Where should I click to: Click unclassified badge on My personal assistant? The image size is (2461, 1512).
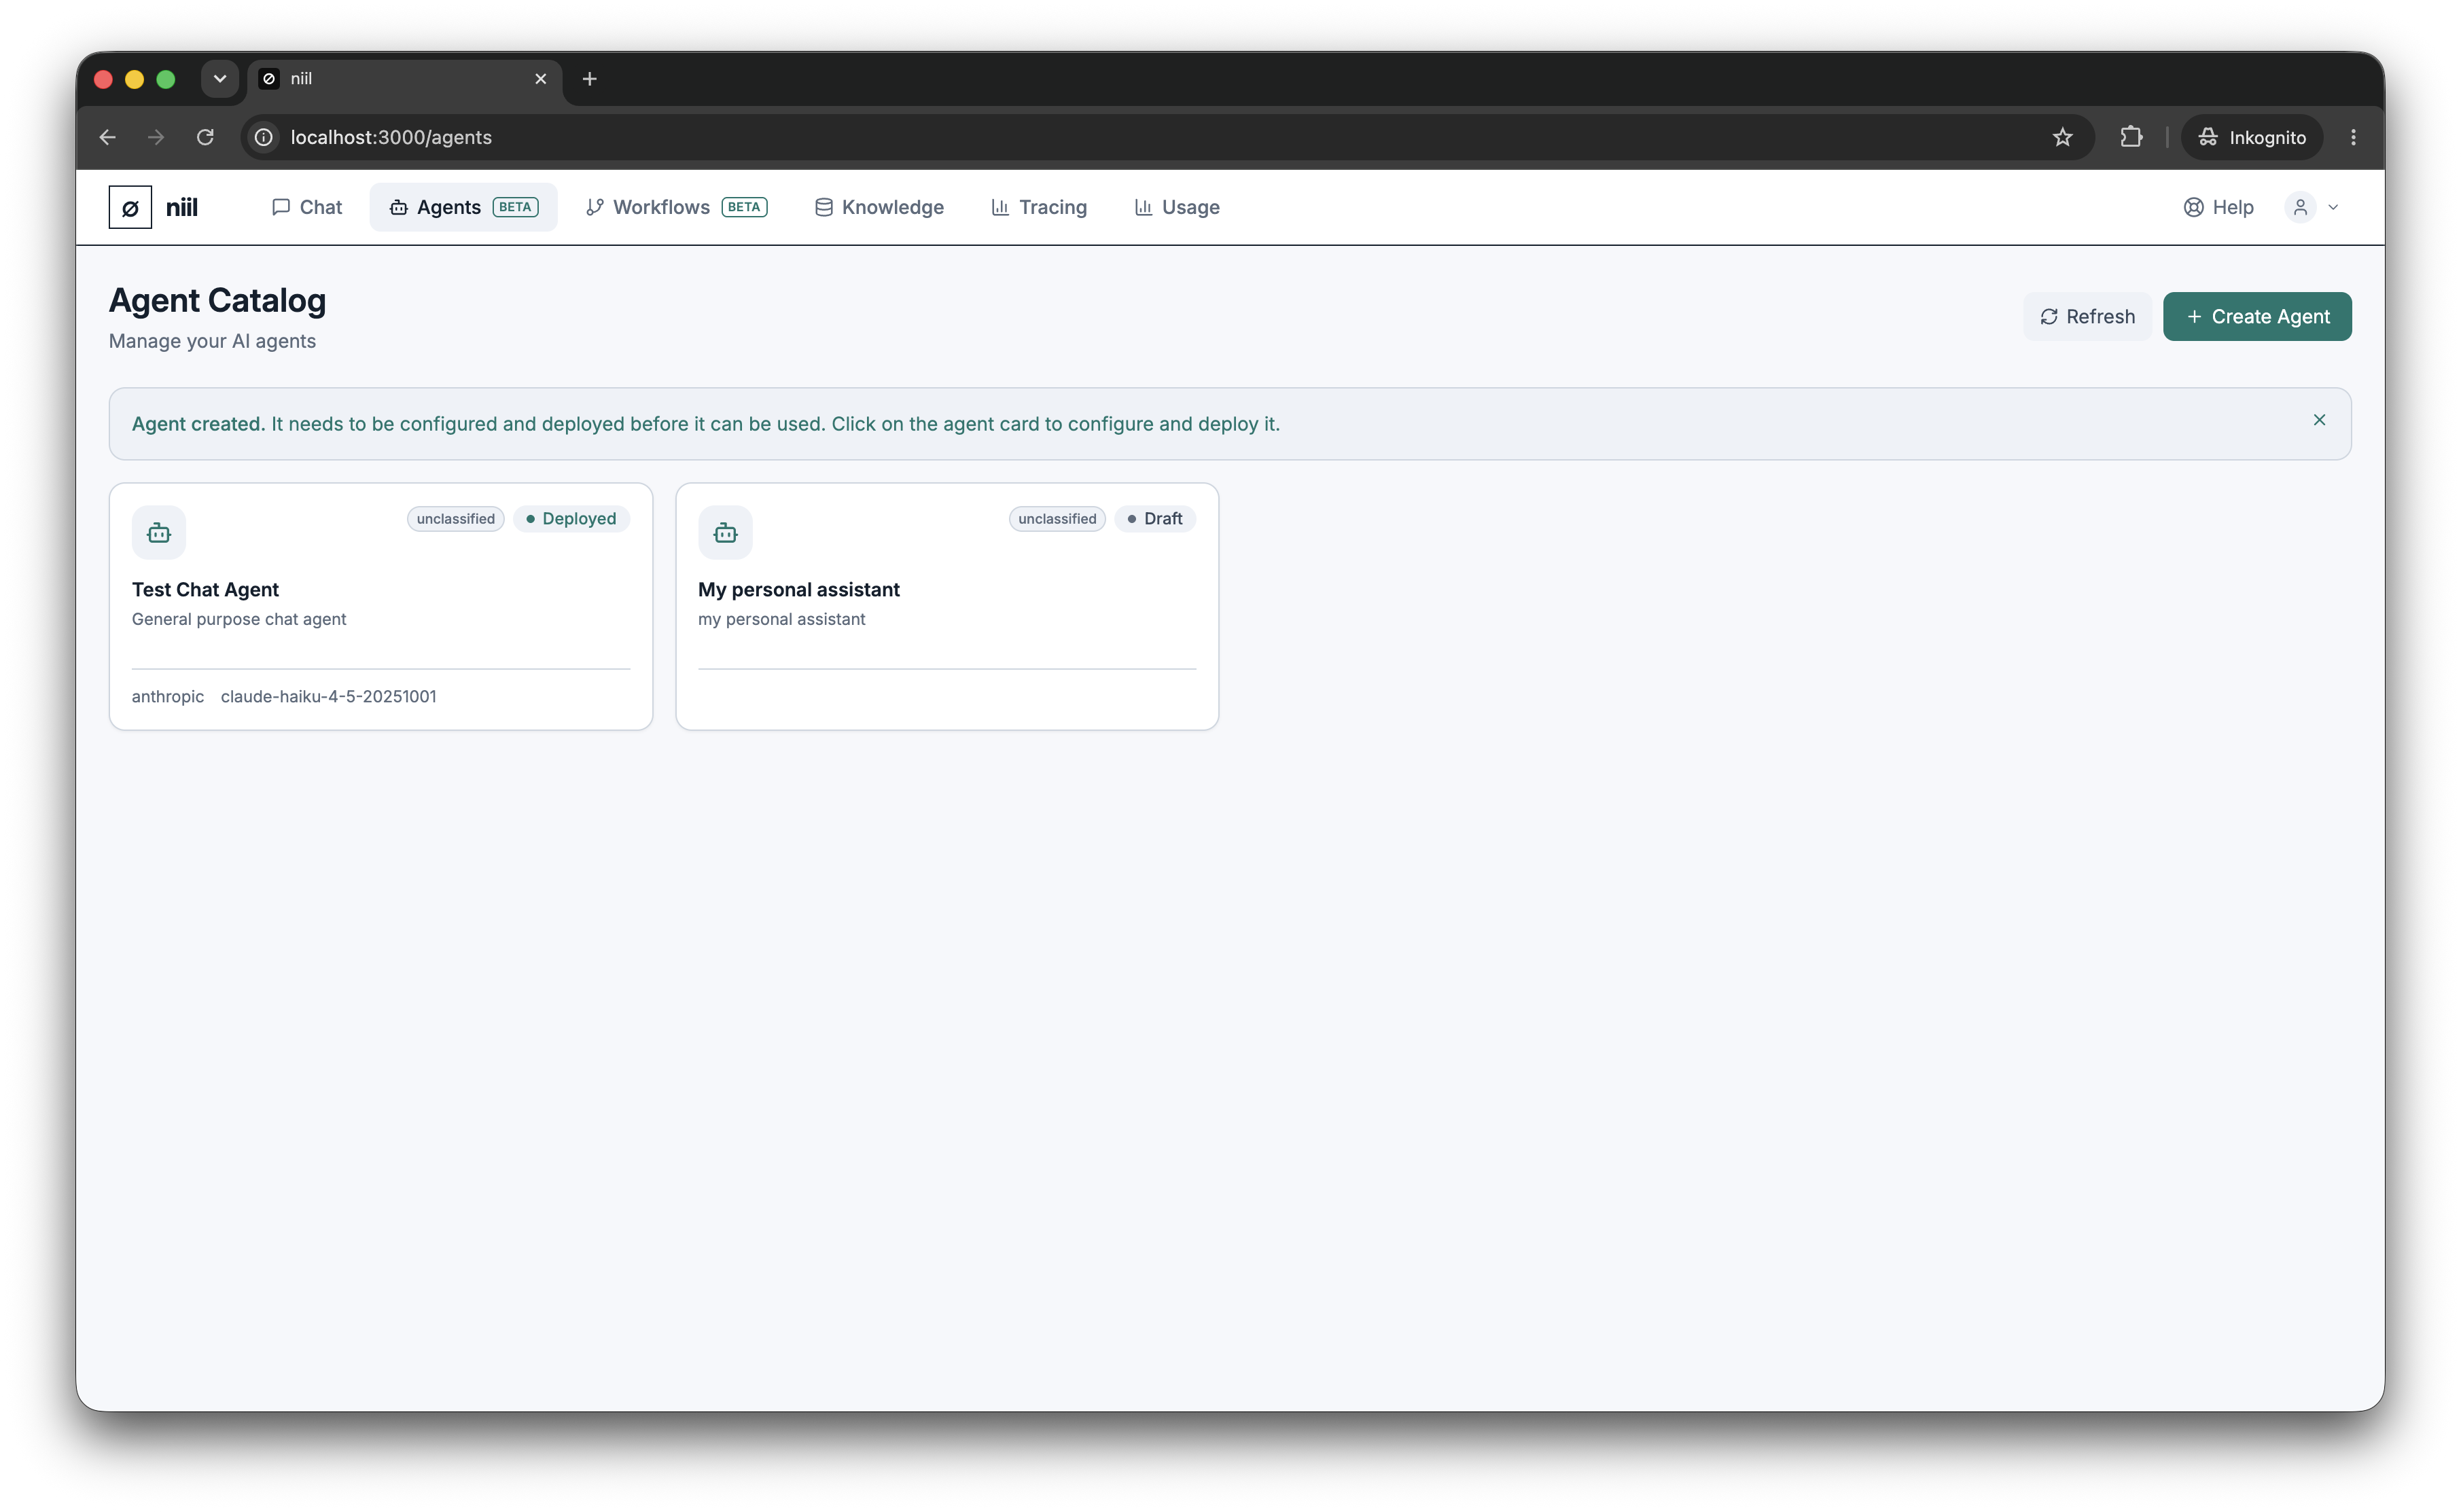click(x=1057, y=518)
